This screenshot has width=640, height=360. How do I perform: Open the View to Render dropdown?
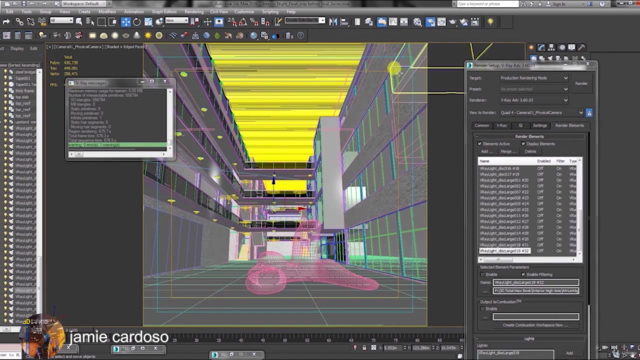[x=542, y=113]
